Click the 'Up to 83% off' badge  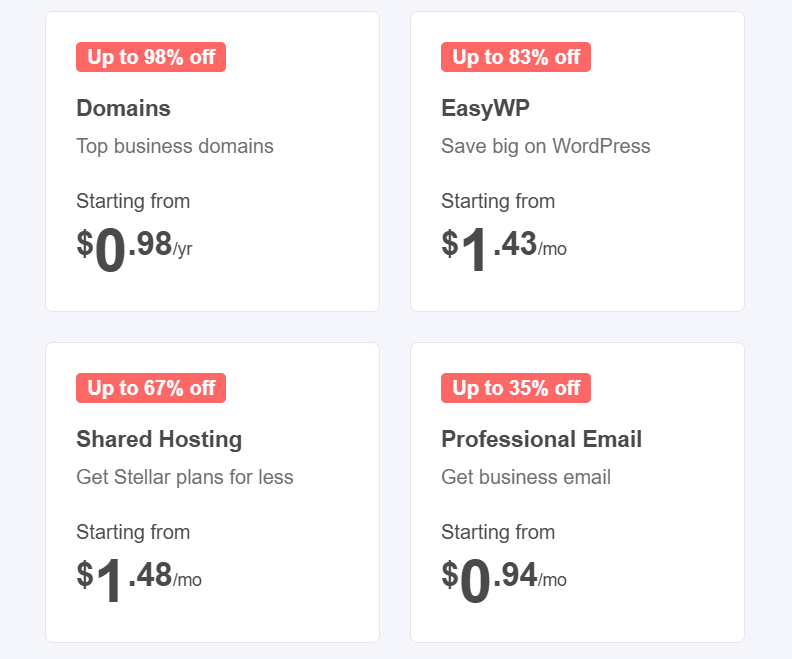click(x=516, y=57)
